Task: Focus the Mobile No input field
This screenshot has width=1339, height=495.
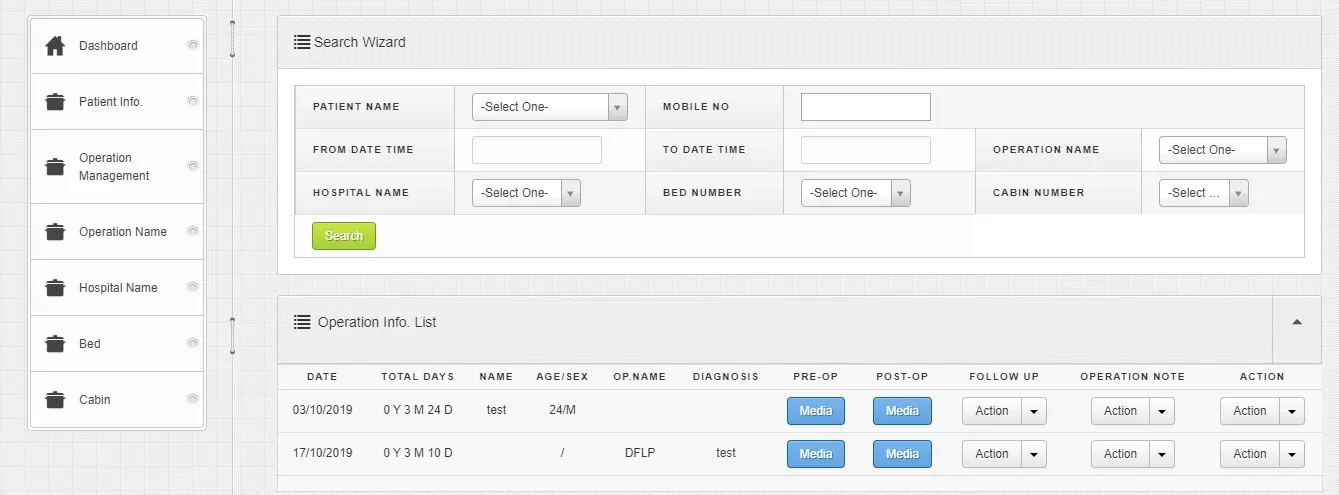Action: tap(866, 107)
